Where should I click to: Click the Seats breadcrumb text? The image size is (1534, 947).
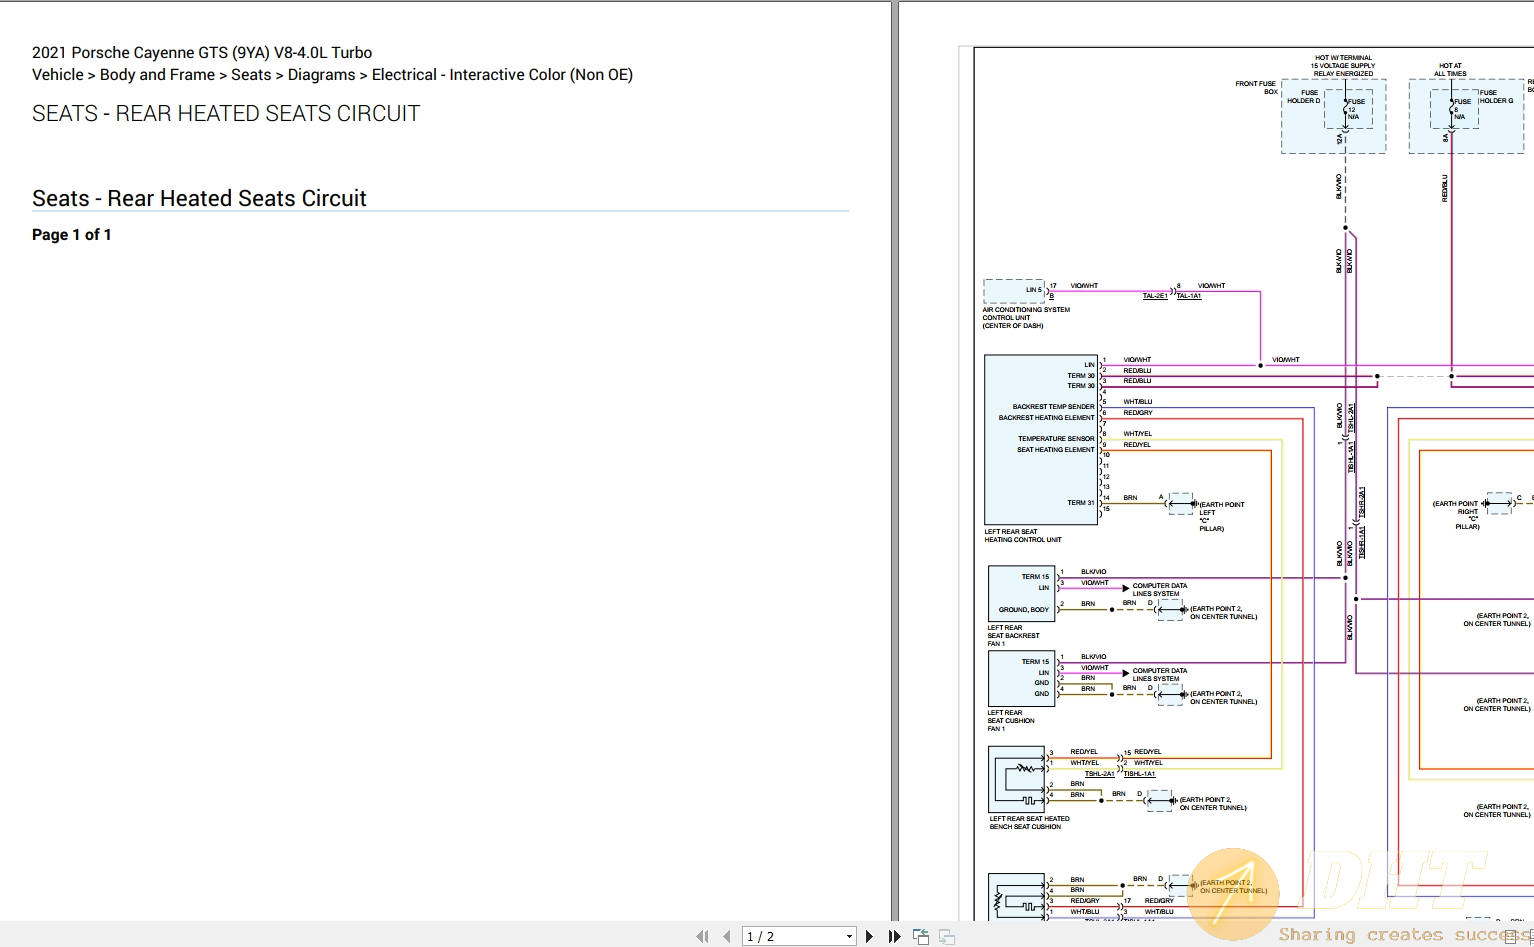click(x=251, y=75)
